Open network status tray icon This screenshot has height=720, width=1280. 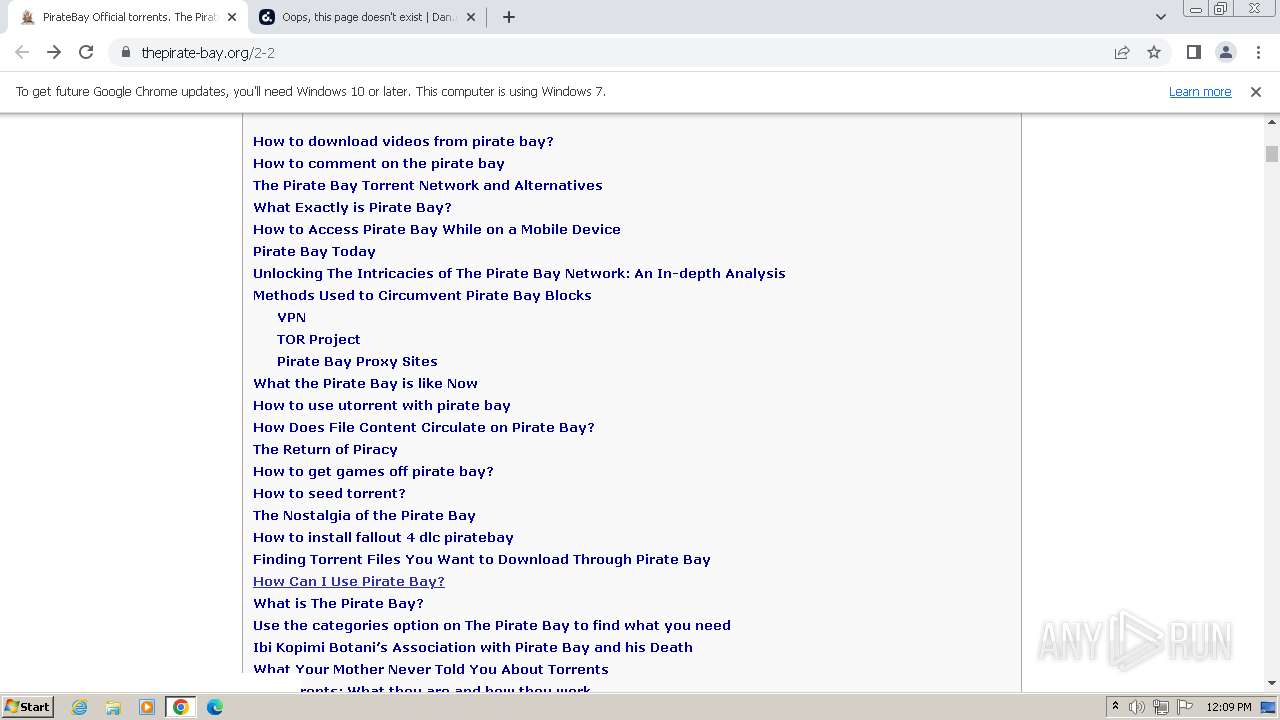click(1161, 707)
